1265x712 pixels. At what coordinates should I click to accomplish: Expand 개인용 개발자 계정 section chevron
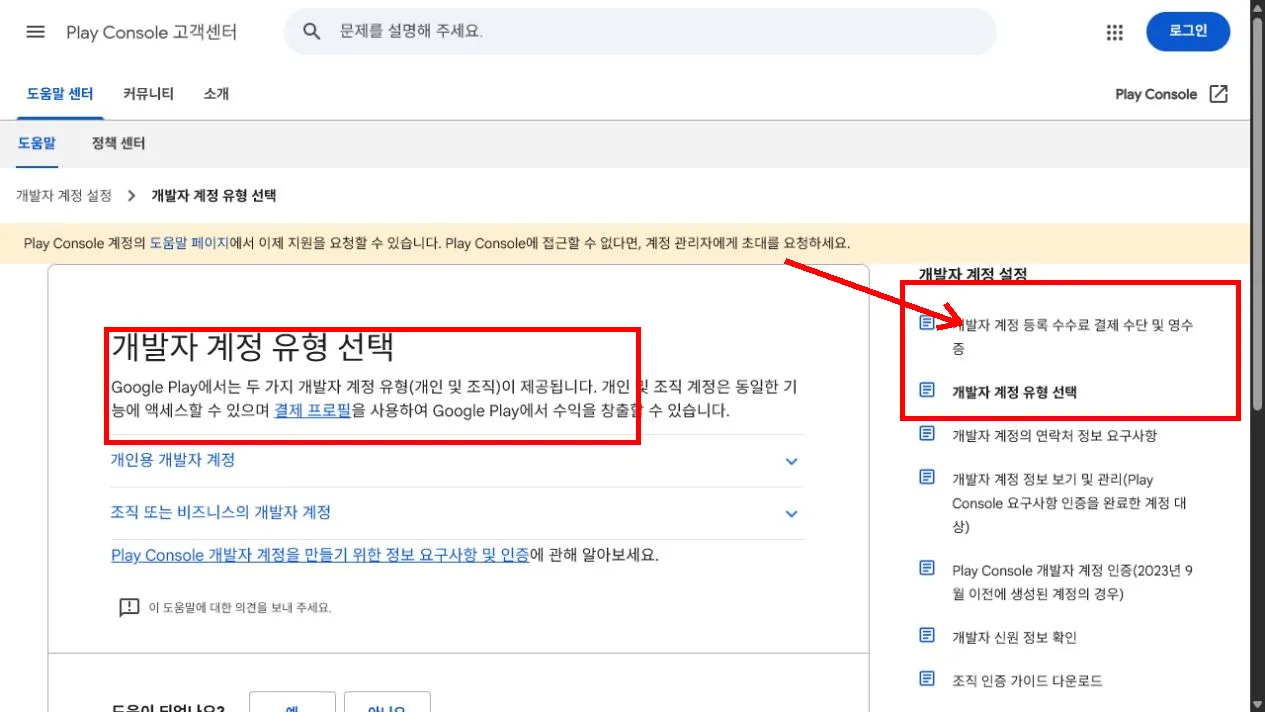point(791,461)
